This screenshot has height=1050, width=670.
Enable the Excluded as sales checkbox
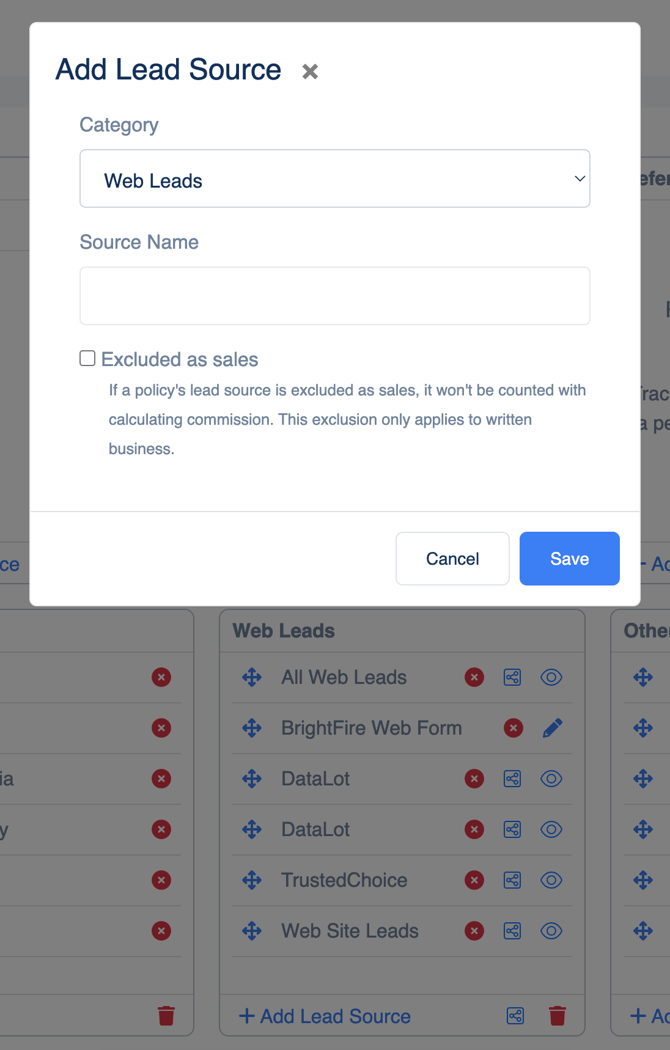87,358
